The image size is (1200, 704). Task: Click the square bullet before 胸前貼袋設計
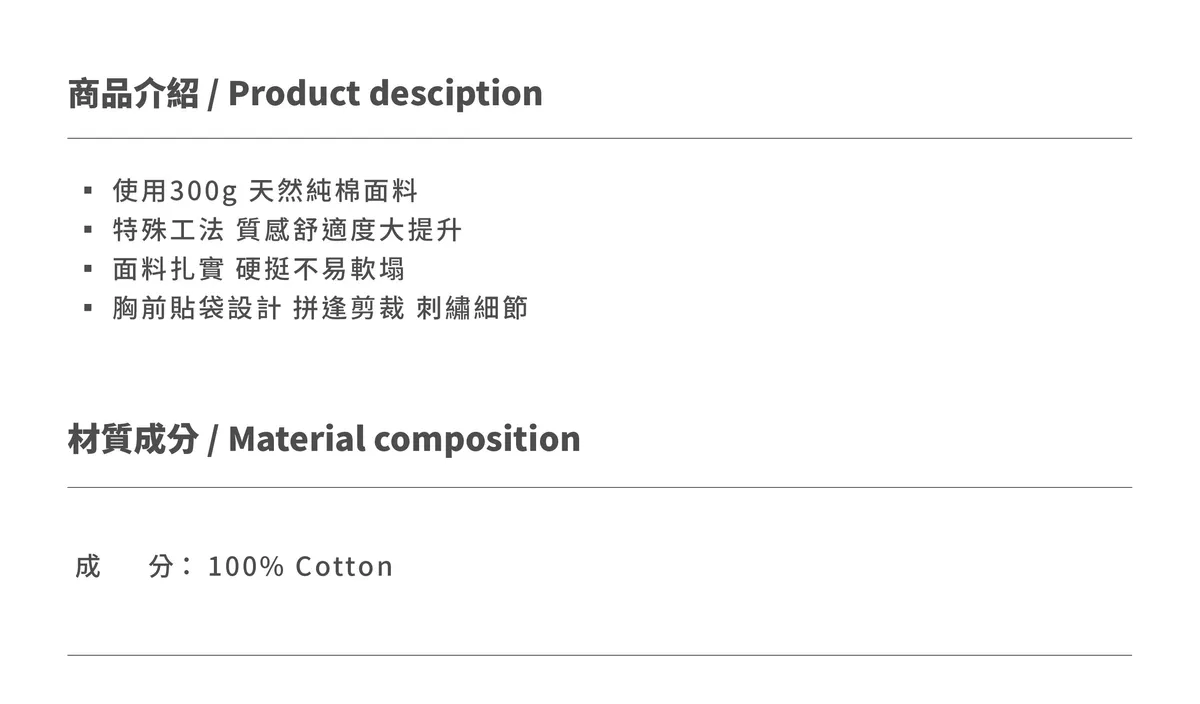click(88, 308)
